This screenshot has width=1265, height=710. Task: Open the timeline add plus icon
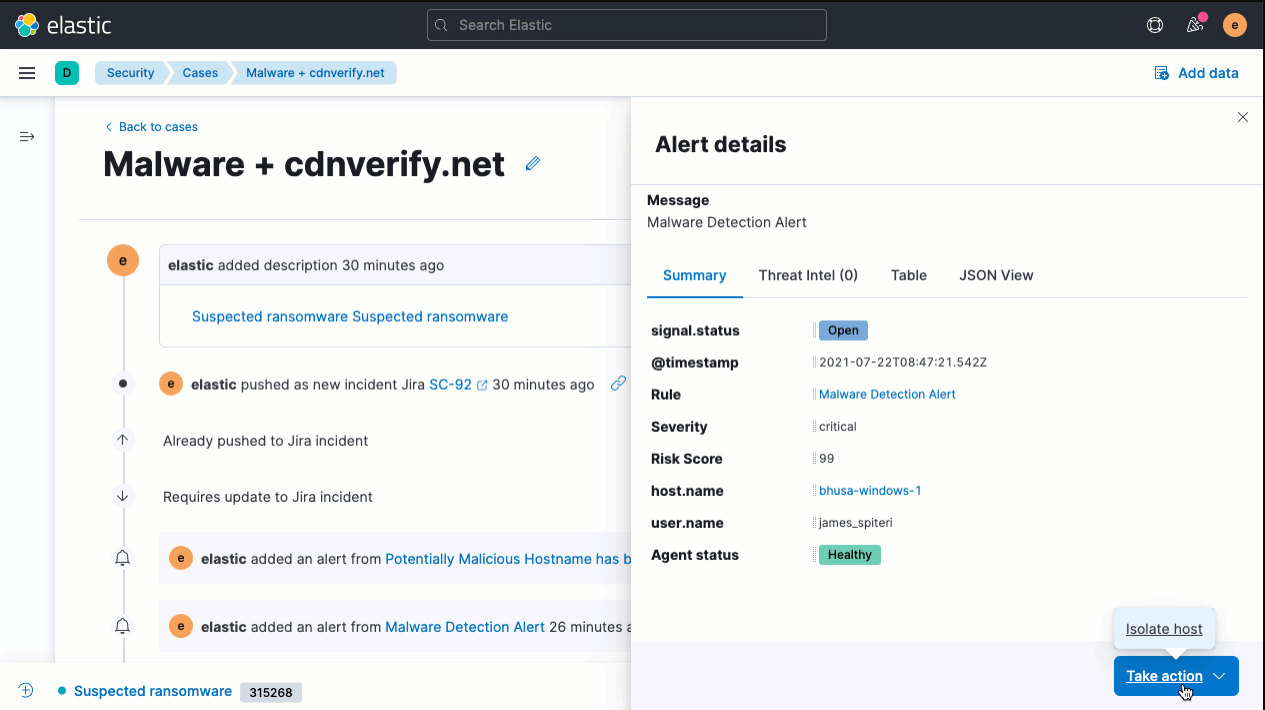point(26,690)
